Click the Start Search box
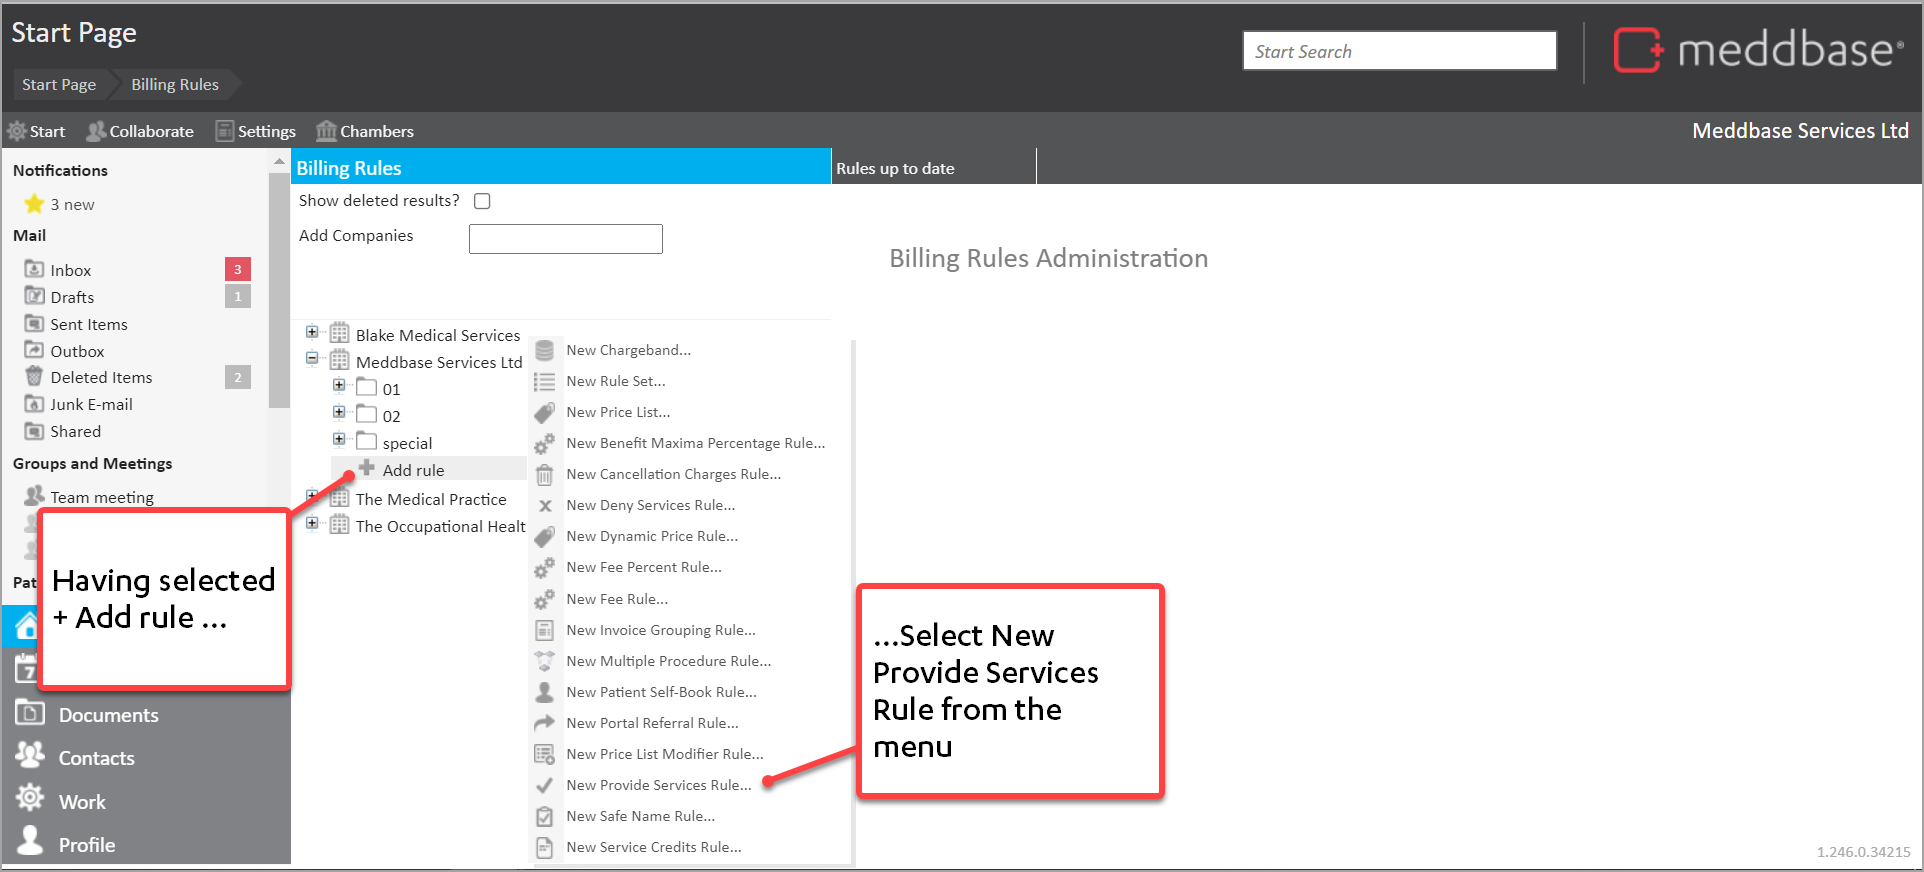1924x872 pixels. pos(1398,51)
